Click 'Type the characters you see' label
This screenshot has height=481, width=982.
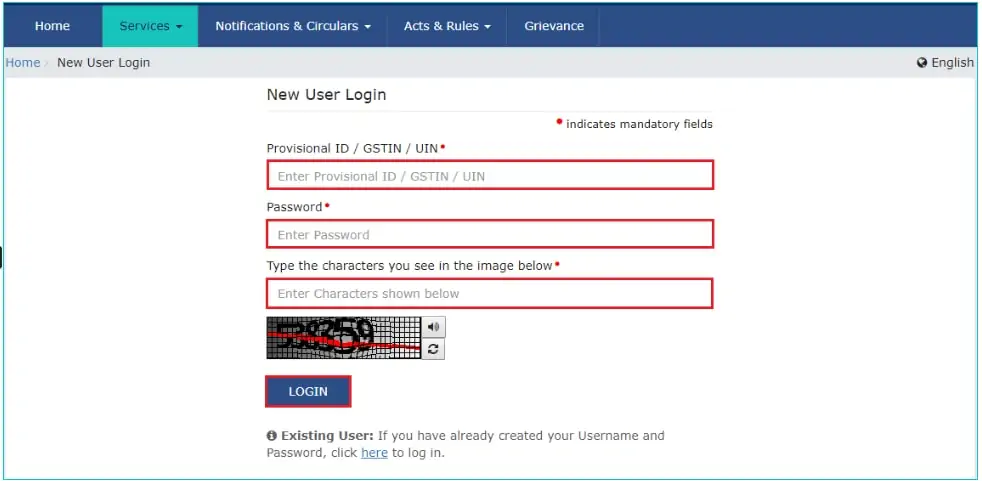pos(410,266)
